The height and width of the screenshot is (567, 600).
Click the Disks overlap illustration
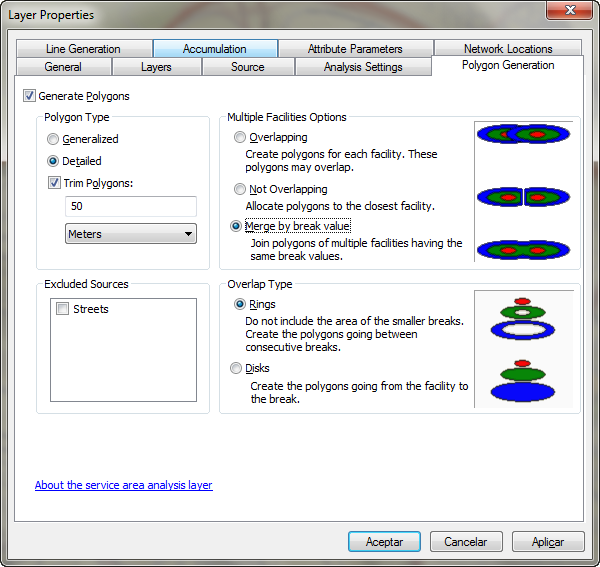(x=522, y=381)
